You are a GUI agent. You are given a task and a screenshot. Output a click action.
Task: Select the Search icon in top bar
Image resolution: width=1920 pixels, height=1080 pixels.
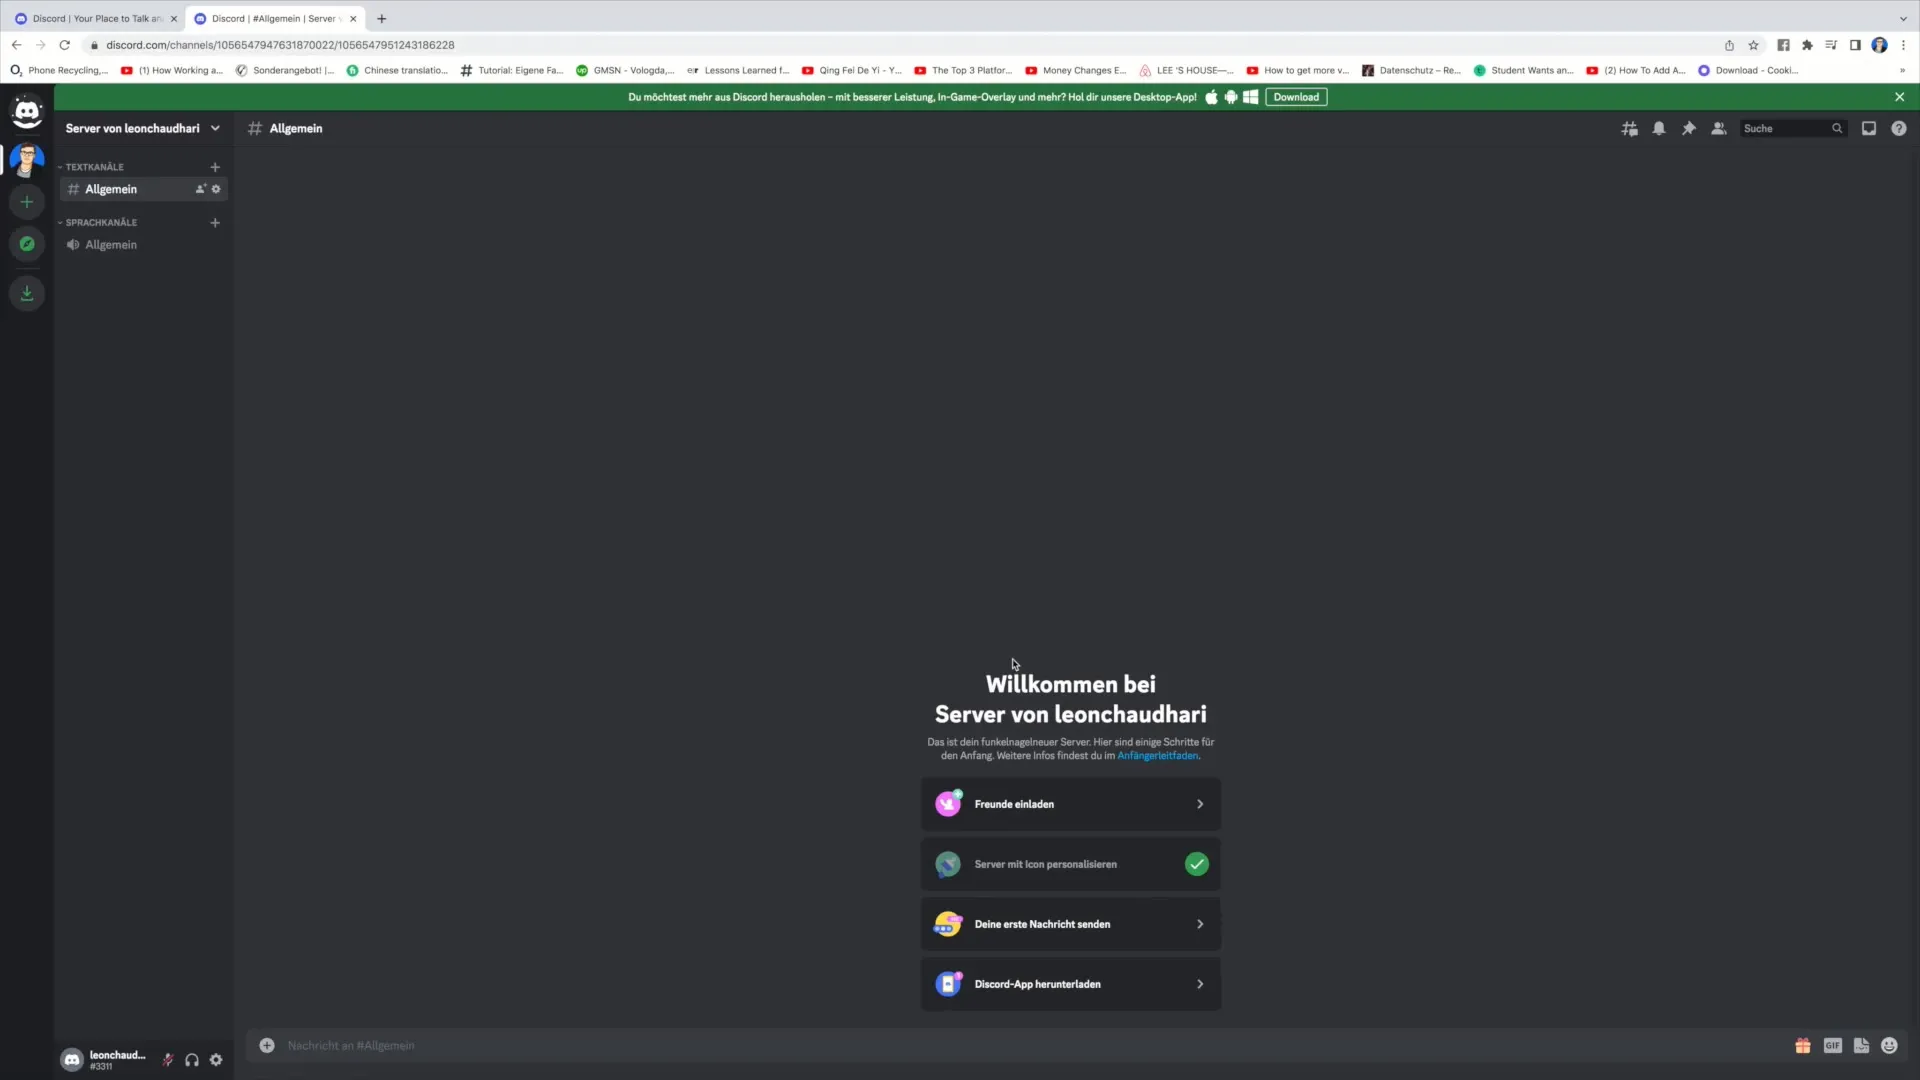pos(1837,128)
